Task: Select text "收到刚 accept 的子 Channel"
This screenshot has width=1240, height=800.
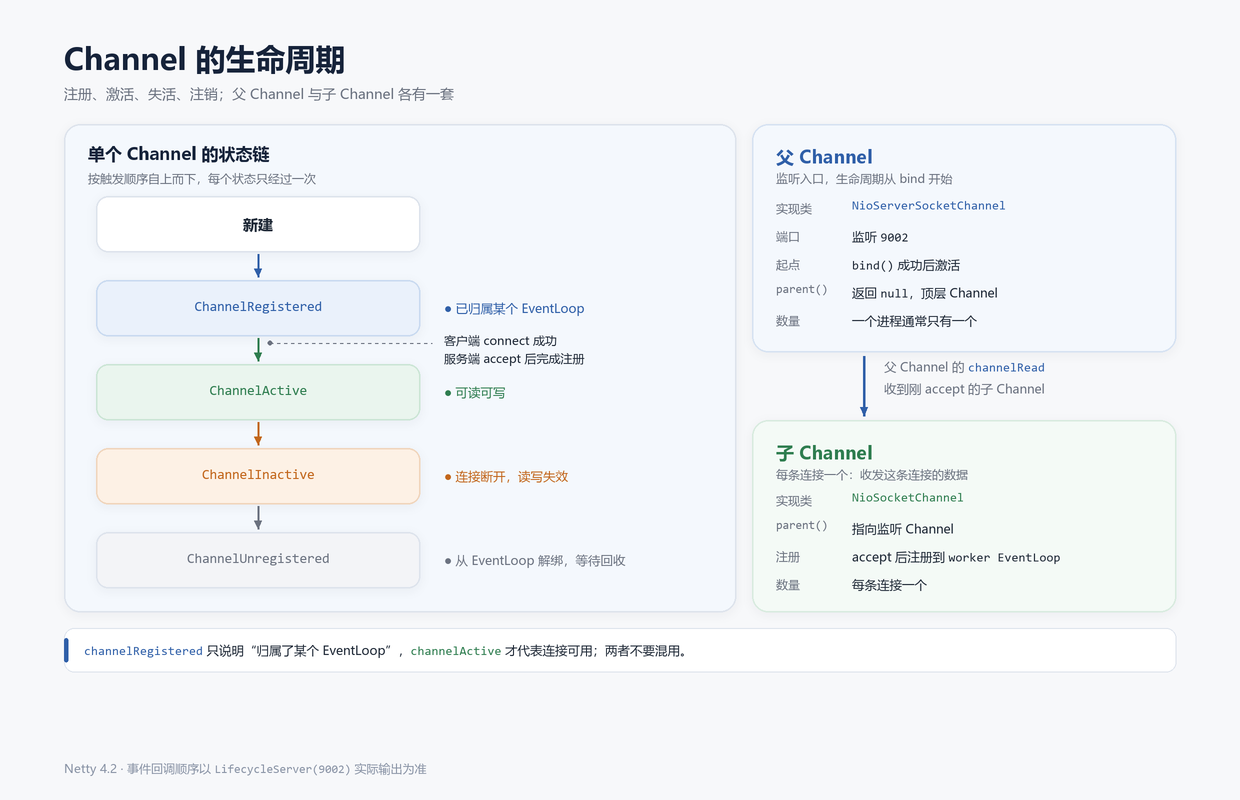Action: (x=964, y=389)
